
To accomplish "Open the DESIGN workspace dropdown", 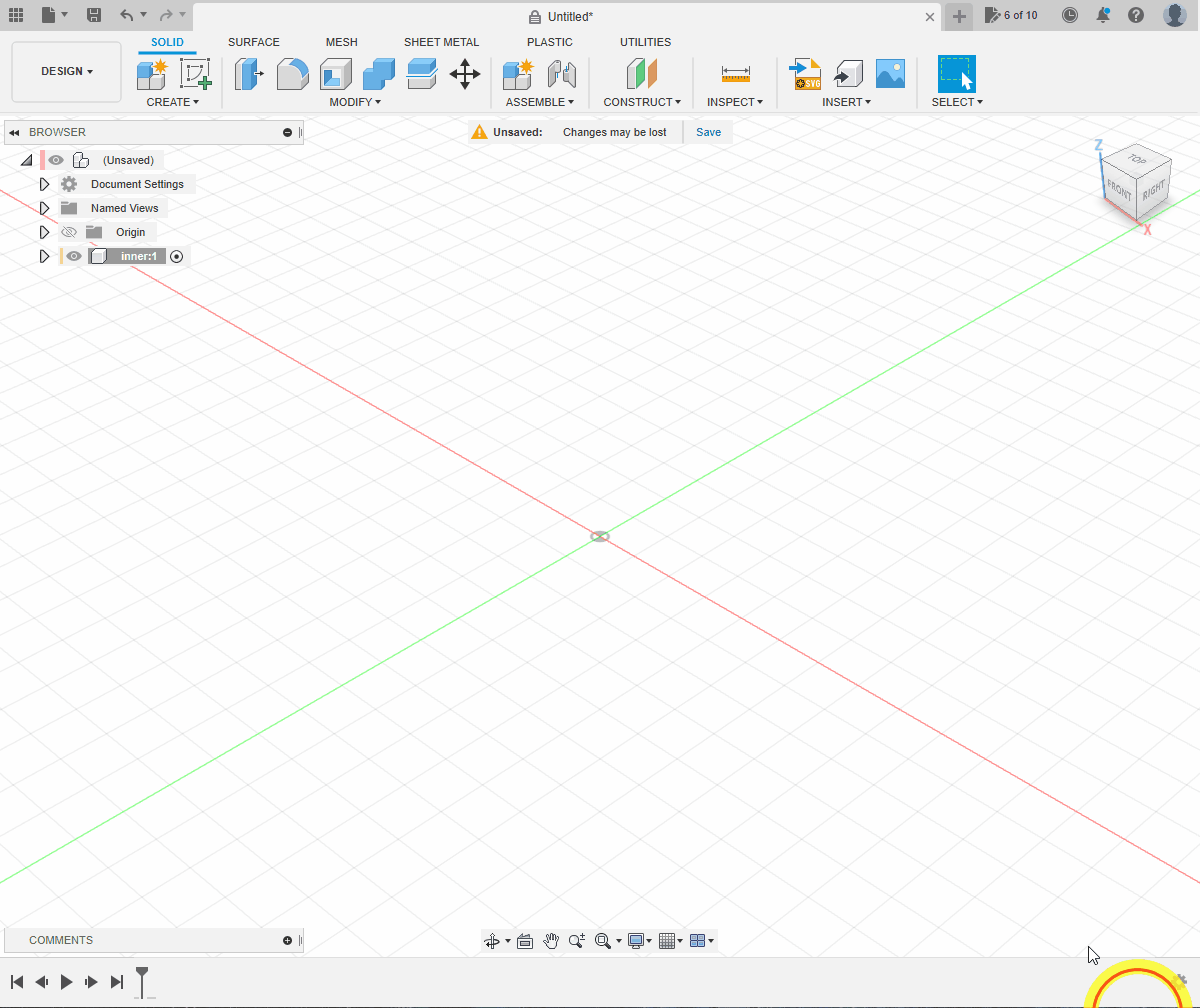I will pyautogui.click(x=66, y=72).
